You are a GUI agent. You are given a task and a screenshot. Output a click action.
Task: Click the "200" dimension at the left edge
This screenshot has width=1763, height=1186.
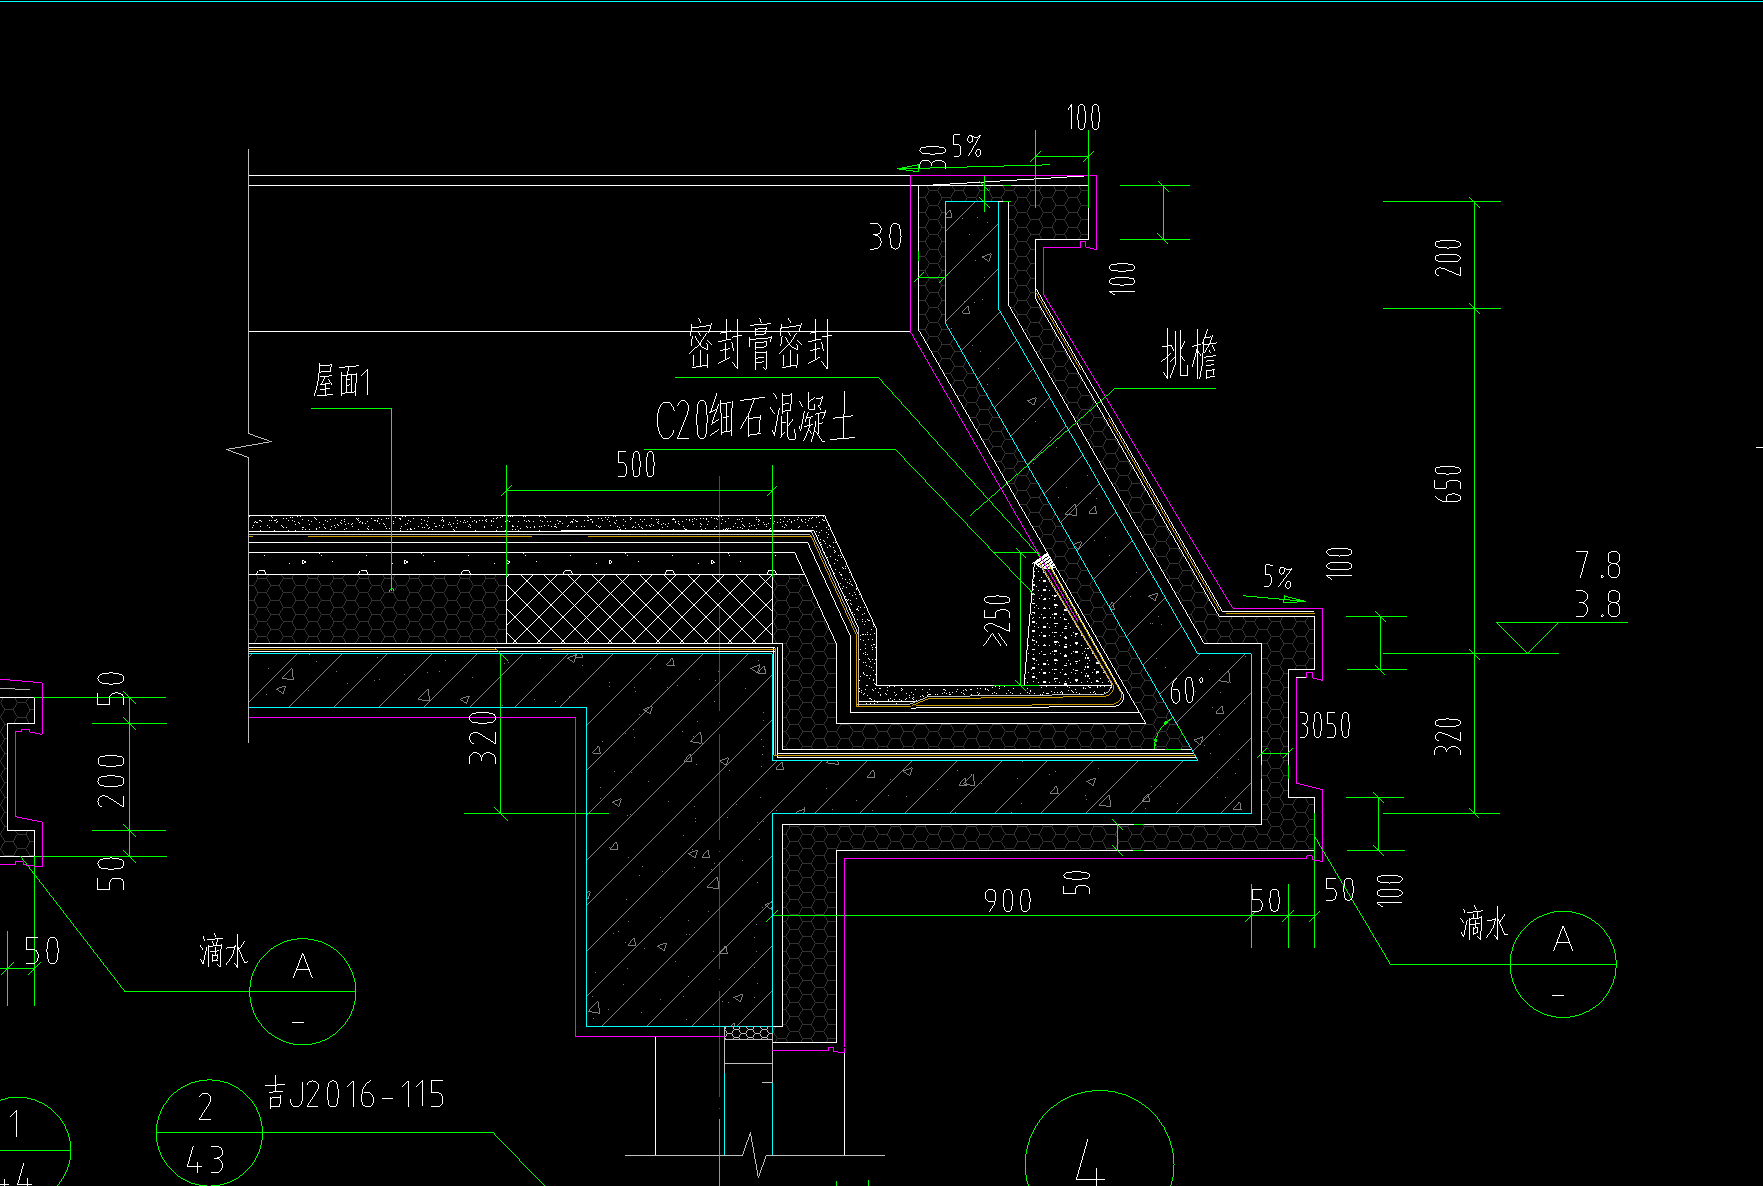[x=112, y=782]
